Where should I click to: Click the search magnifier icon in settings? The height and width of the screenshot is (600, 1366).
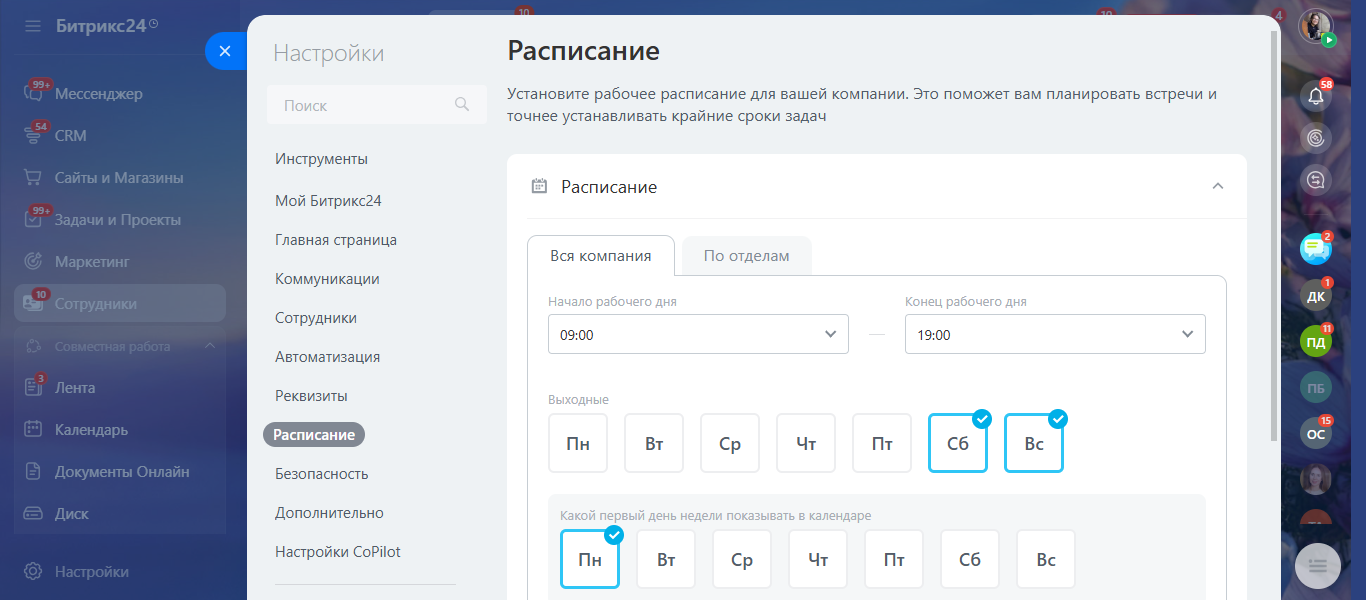coord(461,104)
